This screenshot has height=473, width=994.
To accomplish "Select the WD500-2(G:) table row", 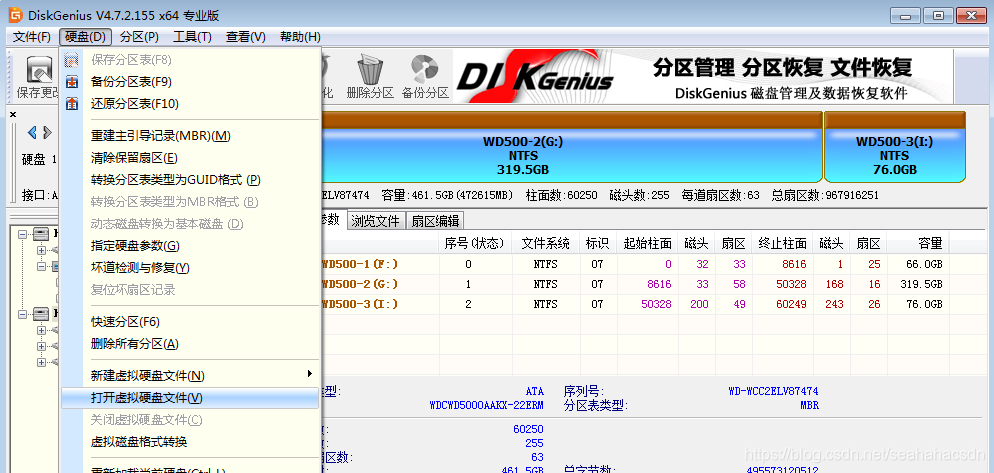I will [x=634, y=284].
